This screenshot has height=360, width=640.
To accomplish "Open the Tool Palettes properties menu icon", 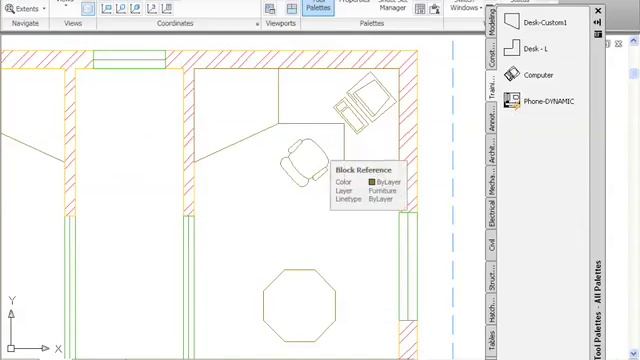I will pyautogui.click(x=598, y=34).
